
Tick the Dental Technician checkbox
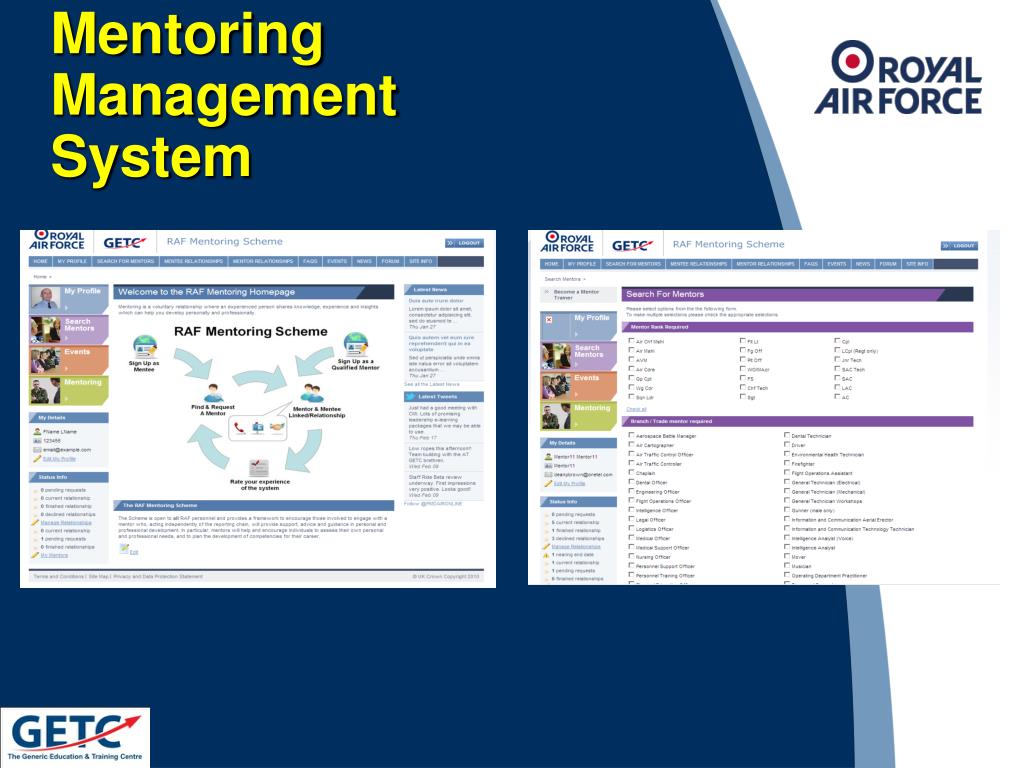point(787,434)
